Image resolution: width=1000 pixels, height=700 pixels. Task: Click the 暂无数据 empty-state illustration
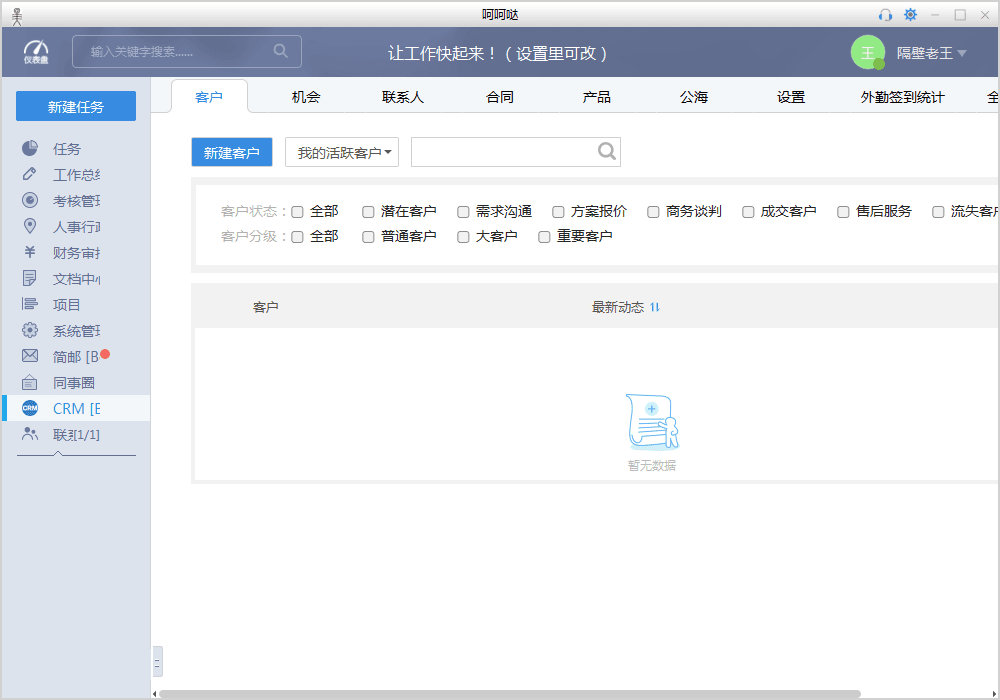click(x=652, y=422)
